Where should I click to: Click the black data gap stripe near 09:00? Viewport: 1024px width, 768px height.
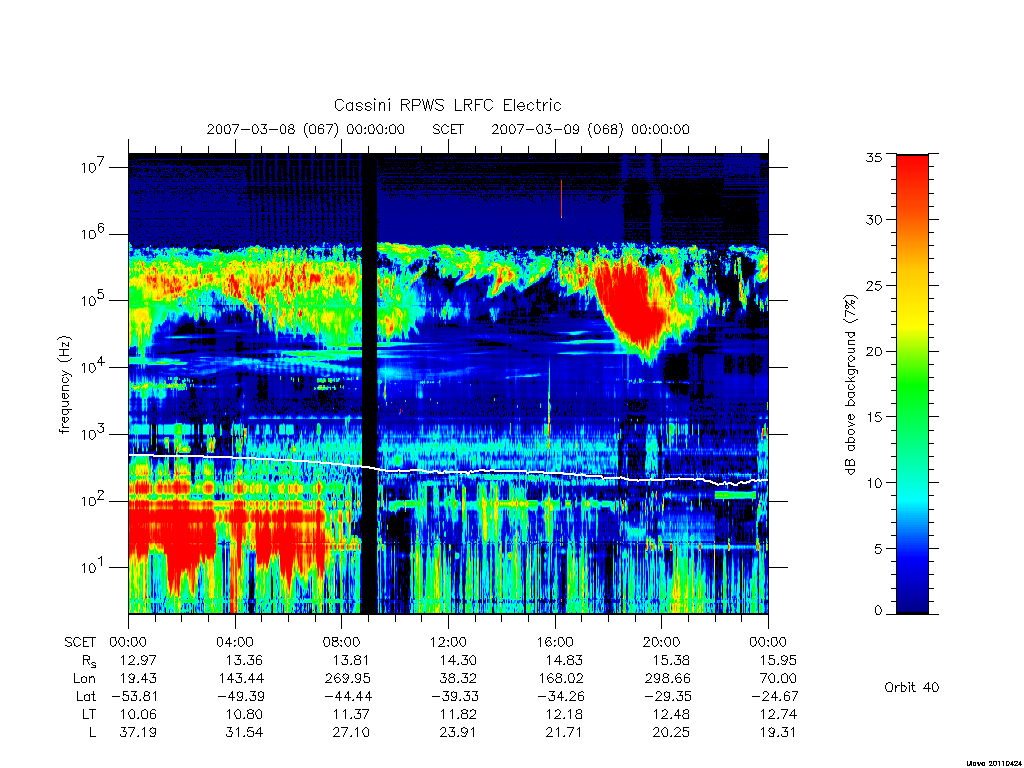[370, 384]
